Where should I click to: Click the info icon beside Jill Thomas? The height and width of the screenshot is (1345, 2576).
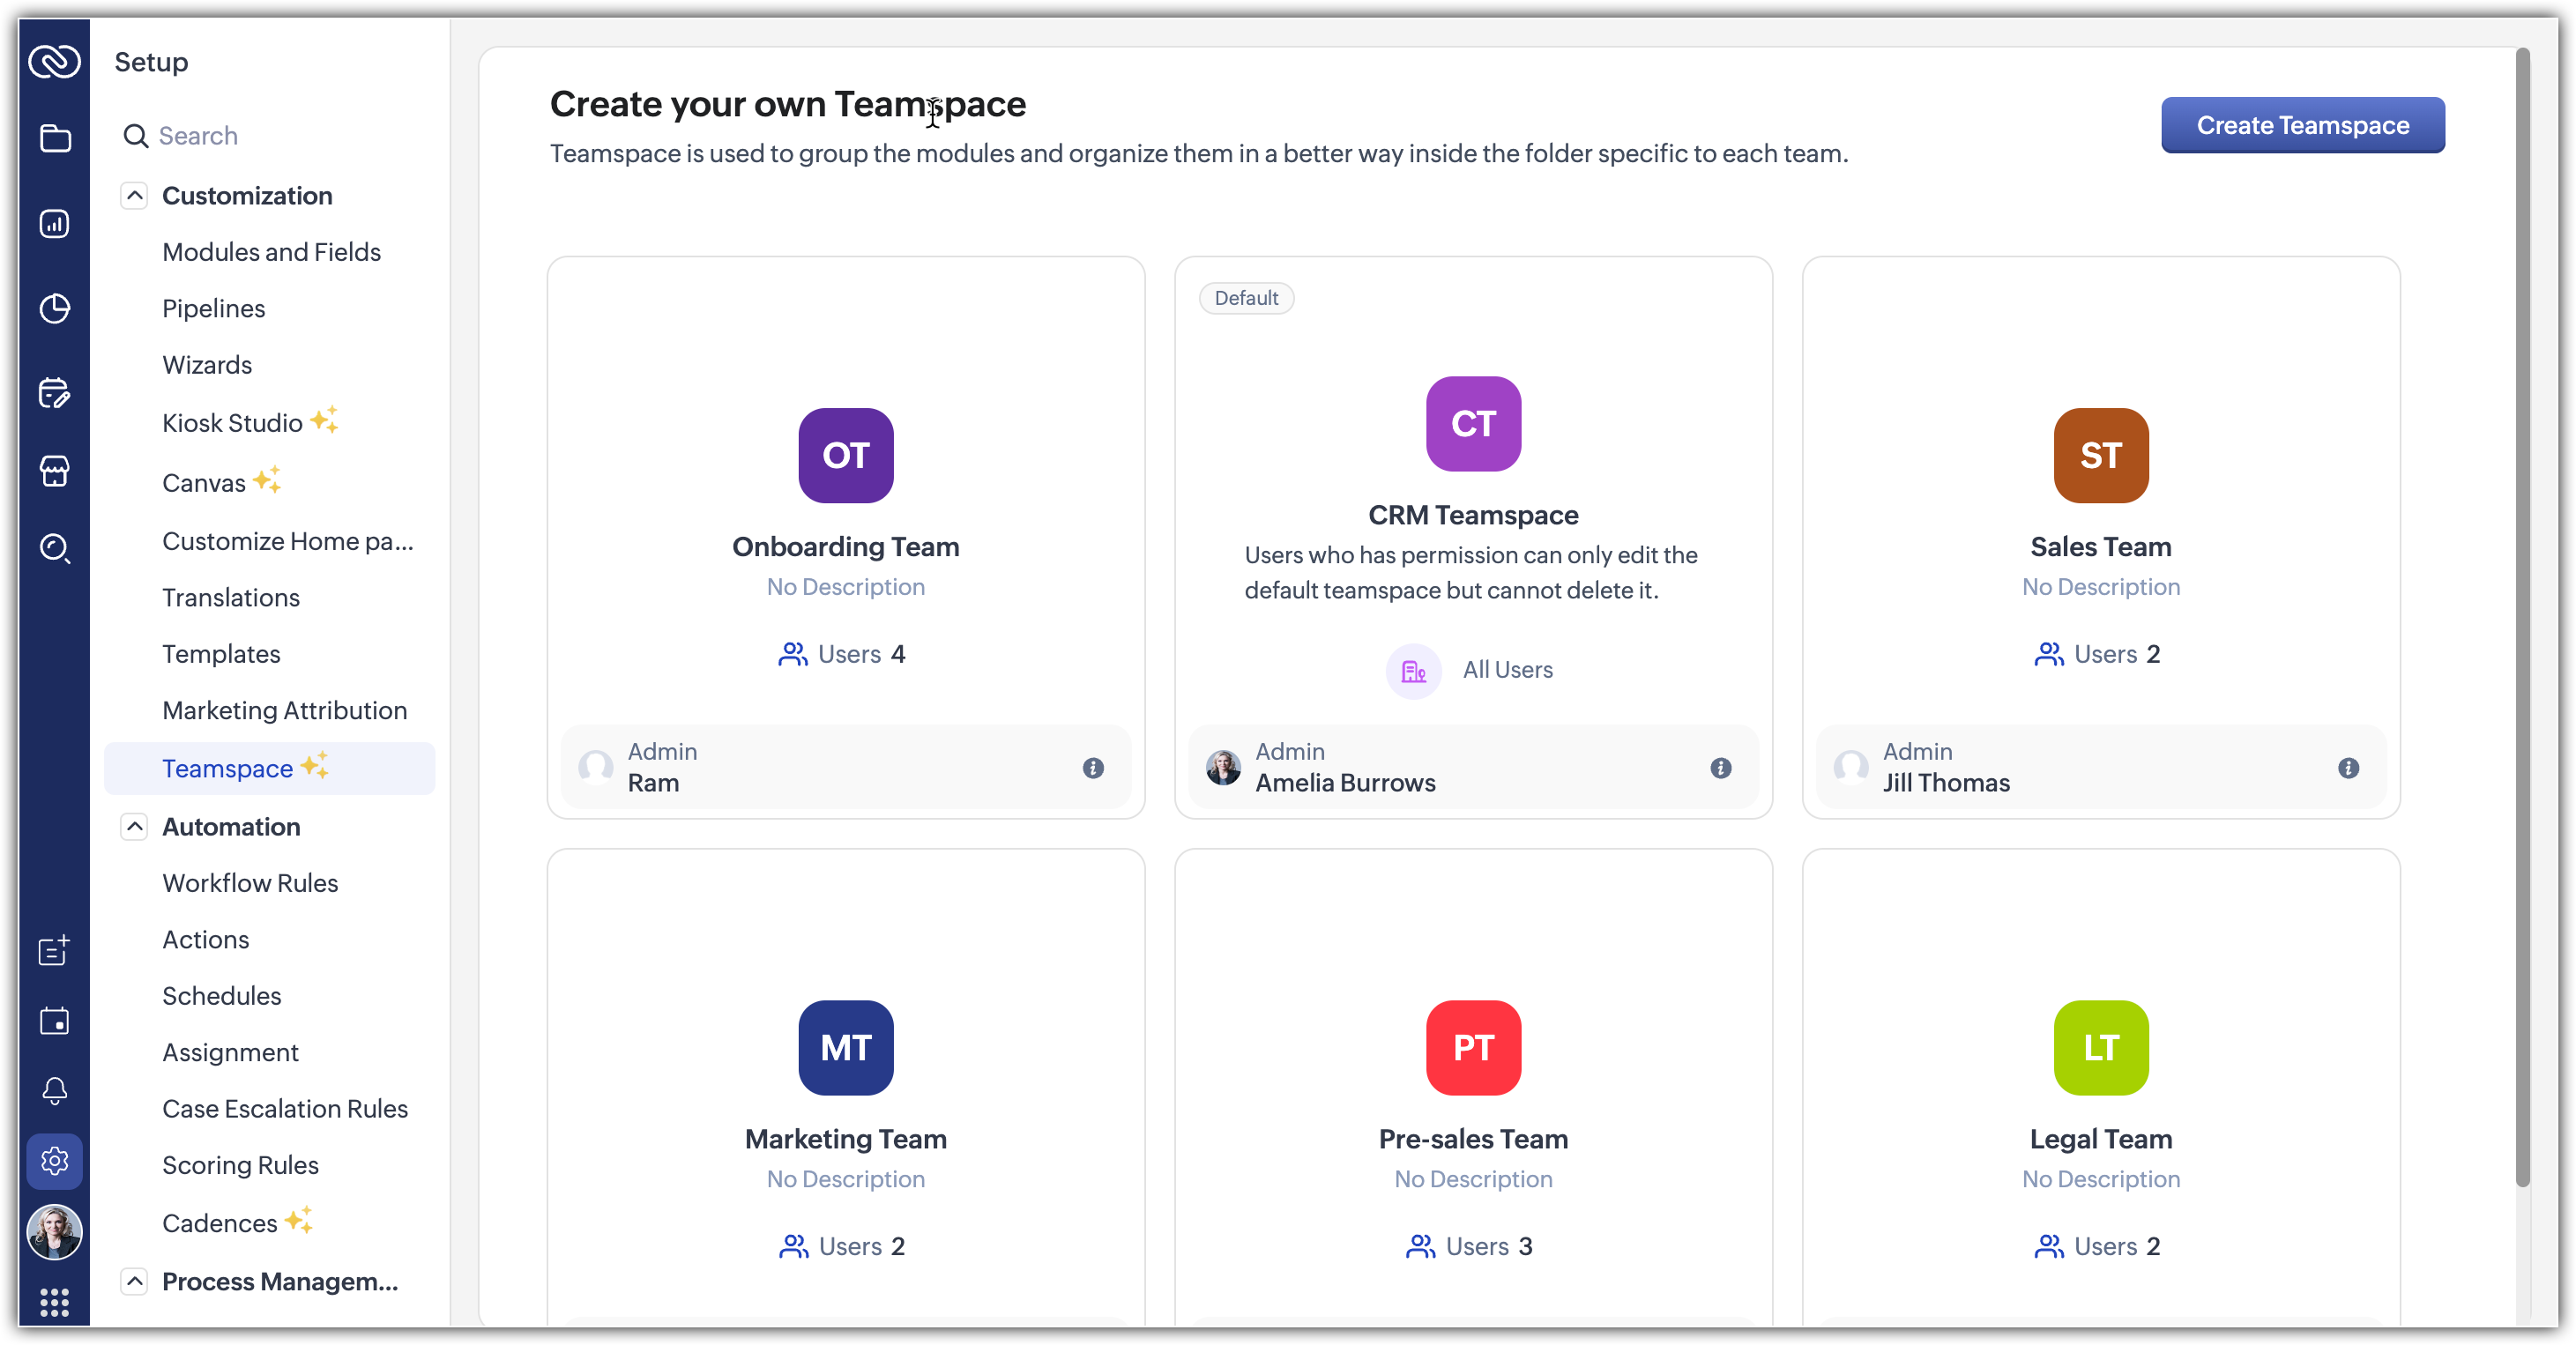2348,768
